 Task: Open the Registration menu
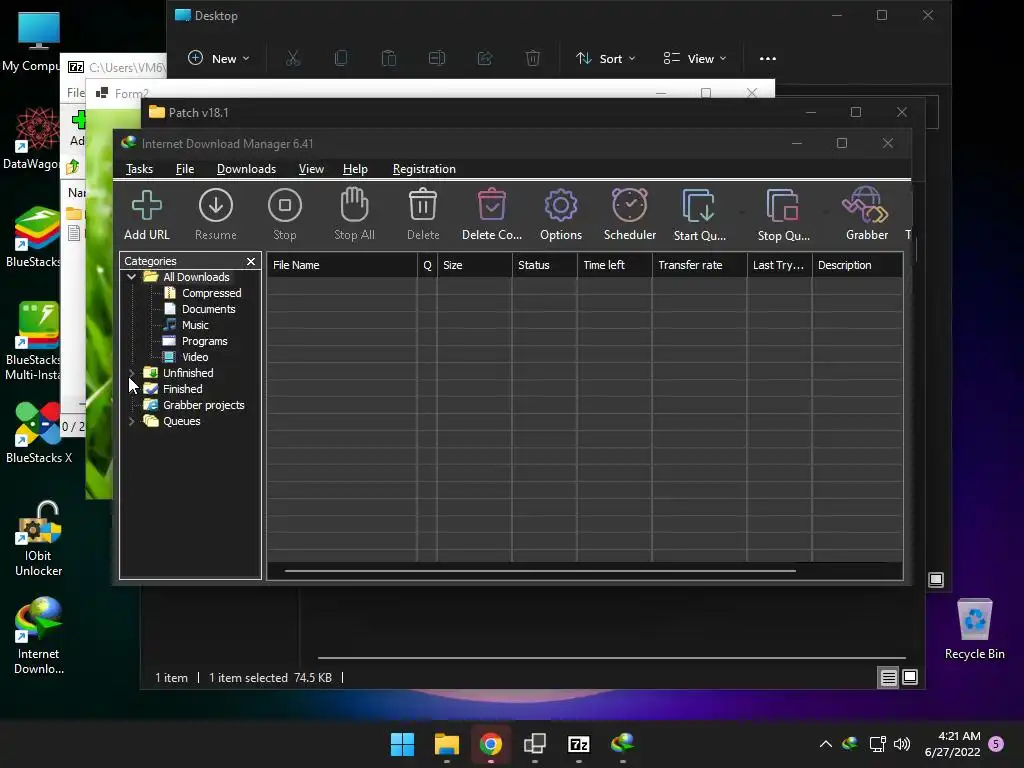point(424,169)
